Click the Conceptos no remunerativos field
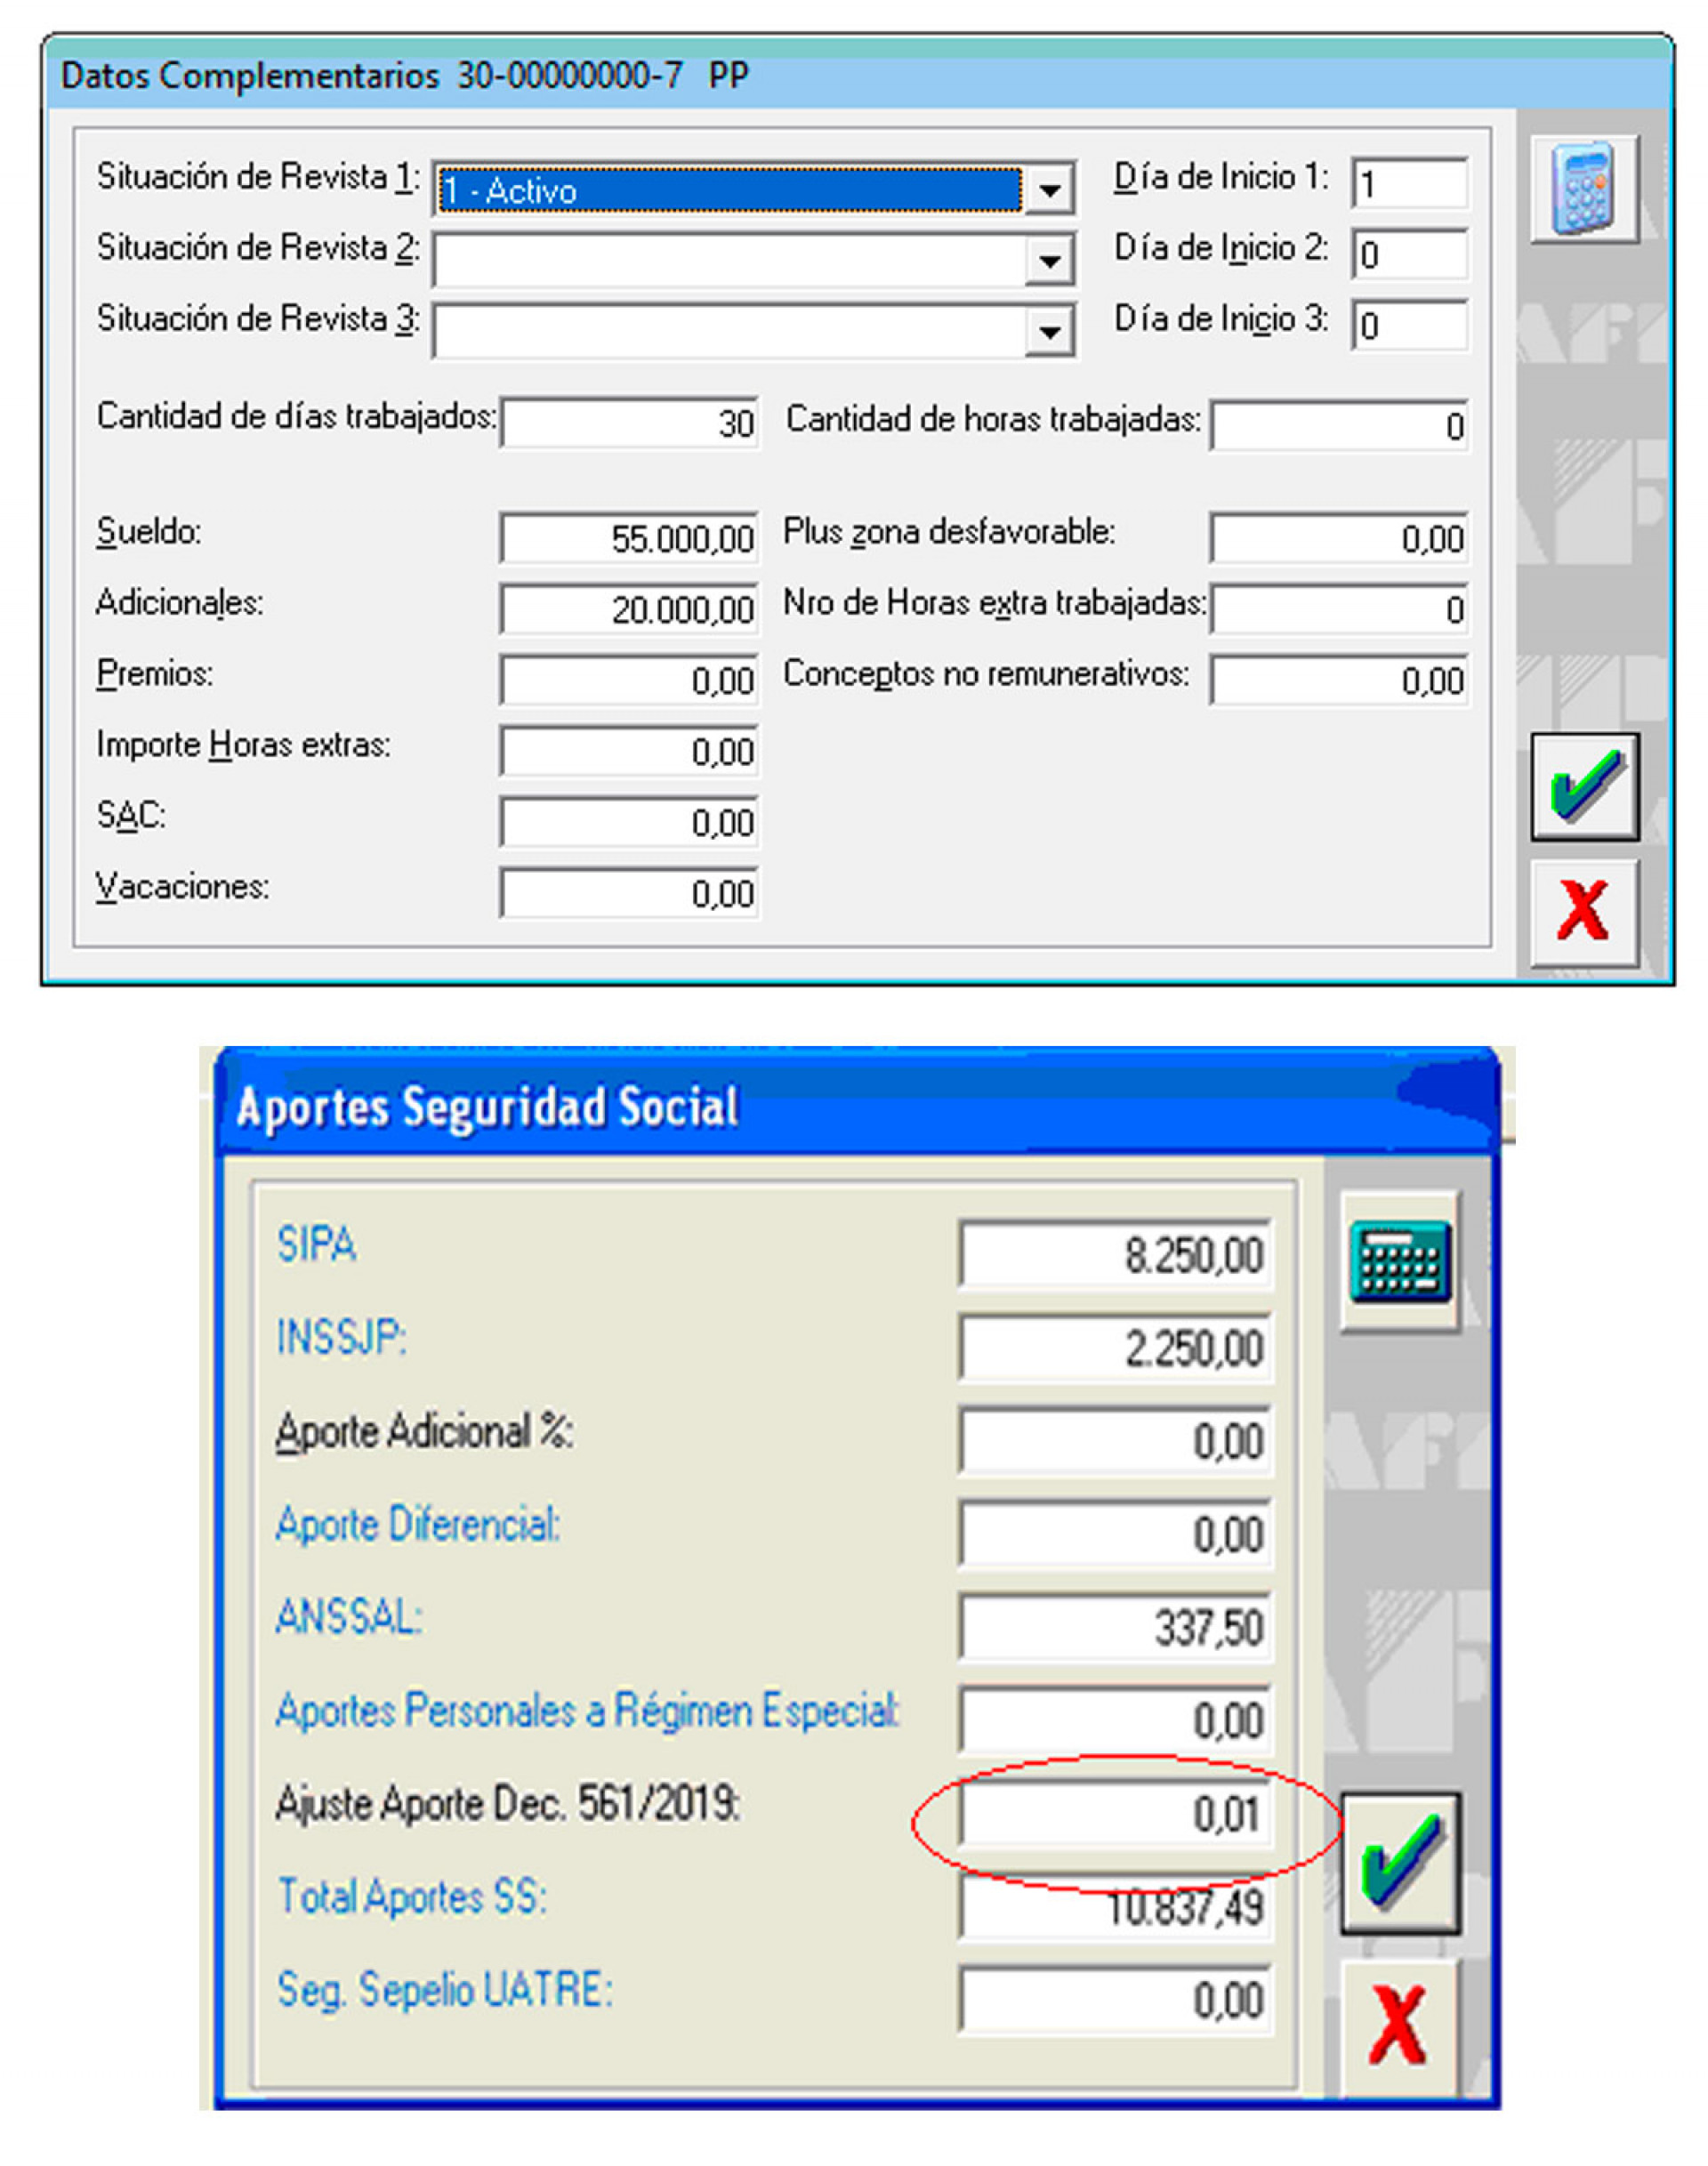This screenshot has height=2166, width=1708. tap(1339, 680)
